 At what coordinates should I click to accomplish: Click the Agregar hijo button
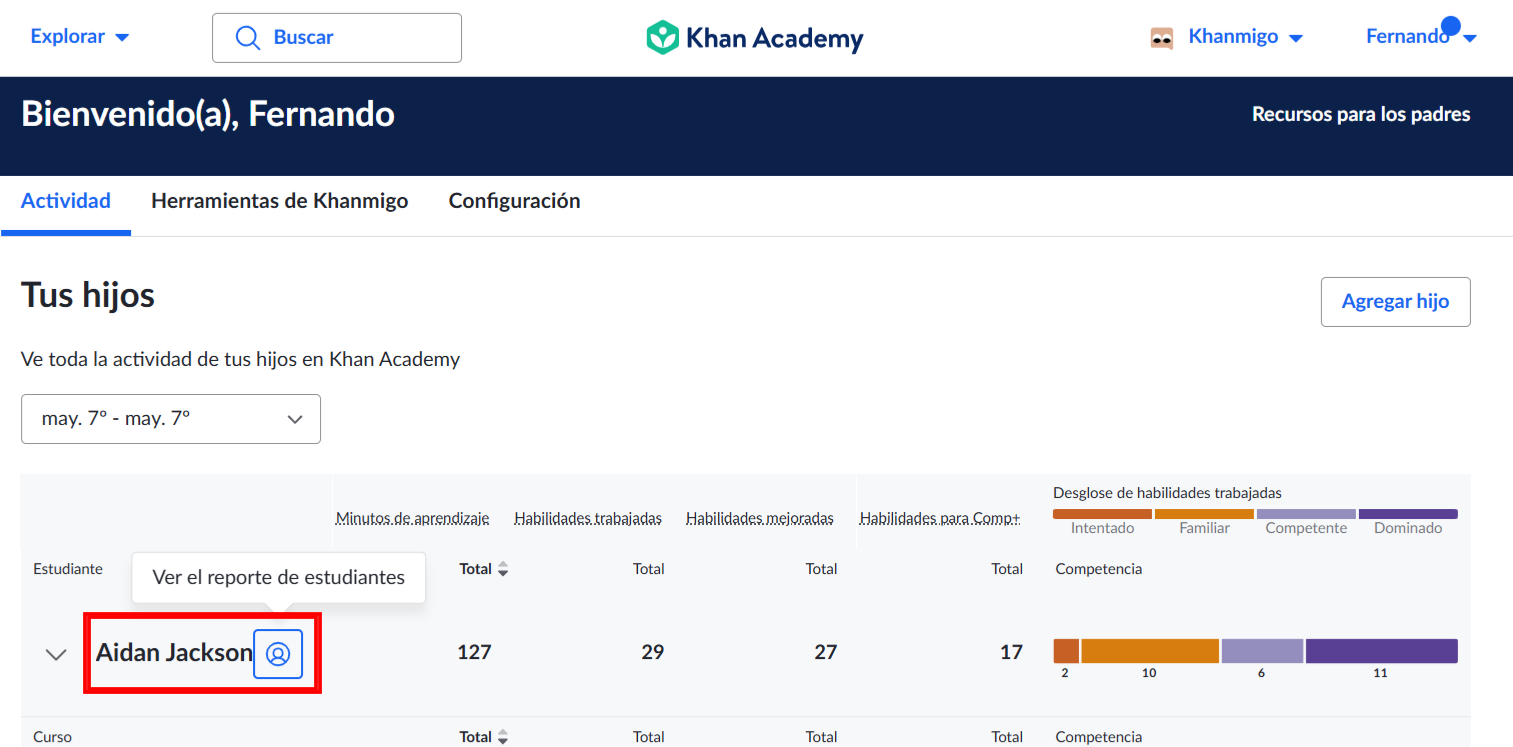(x=1395, y=302)
